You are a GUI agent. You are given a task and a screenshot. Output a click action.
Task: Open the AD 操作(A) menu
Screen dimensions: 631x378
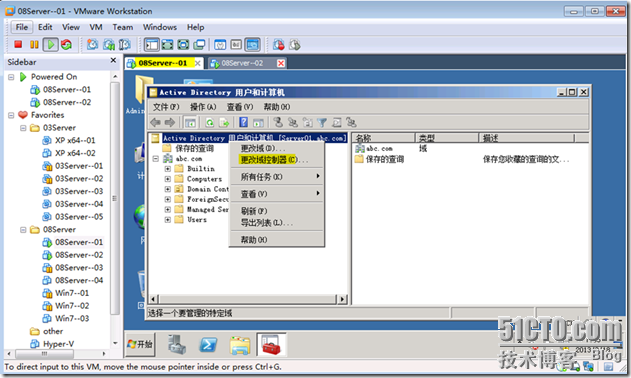203,107
